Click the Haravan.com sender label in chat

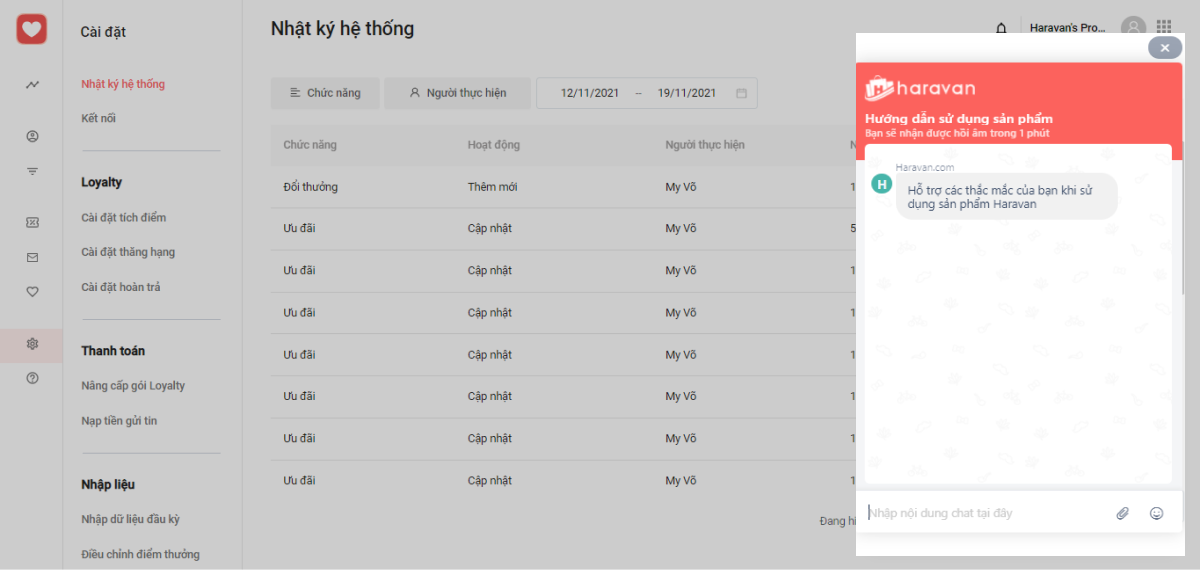(925, 167)
